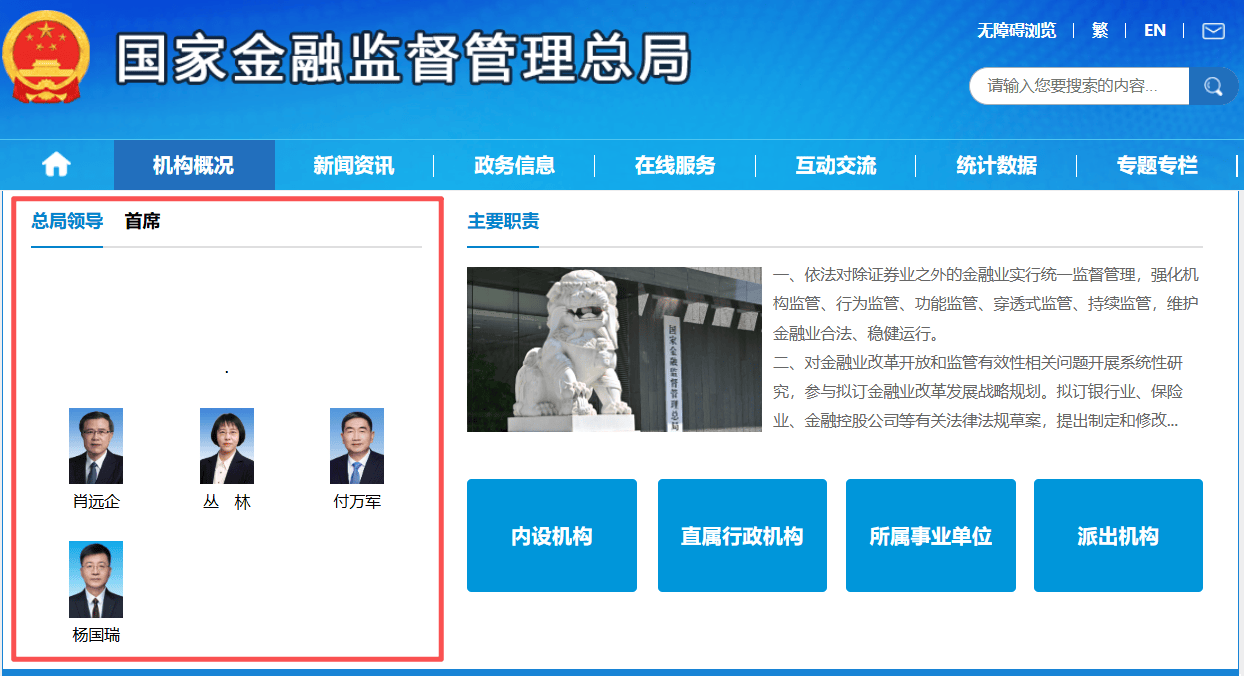This screenshot has width=1244, height=676.
Task: Open 杨国瑞's portrait photo
Action: [96, 579]
